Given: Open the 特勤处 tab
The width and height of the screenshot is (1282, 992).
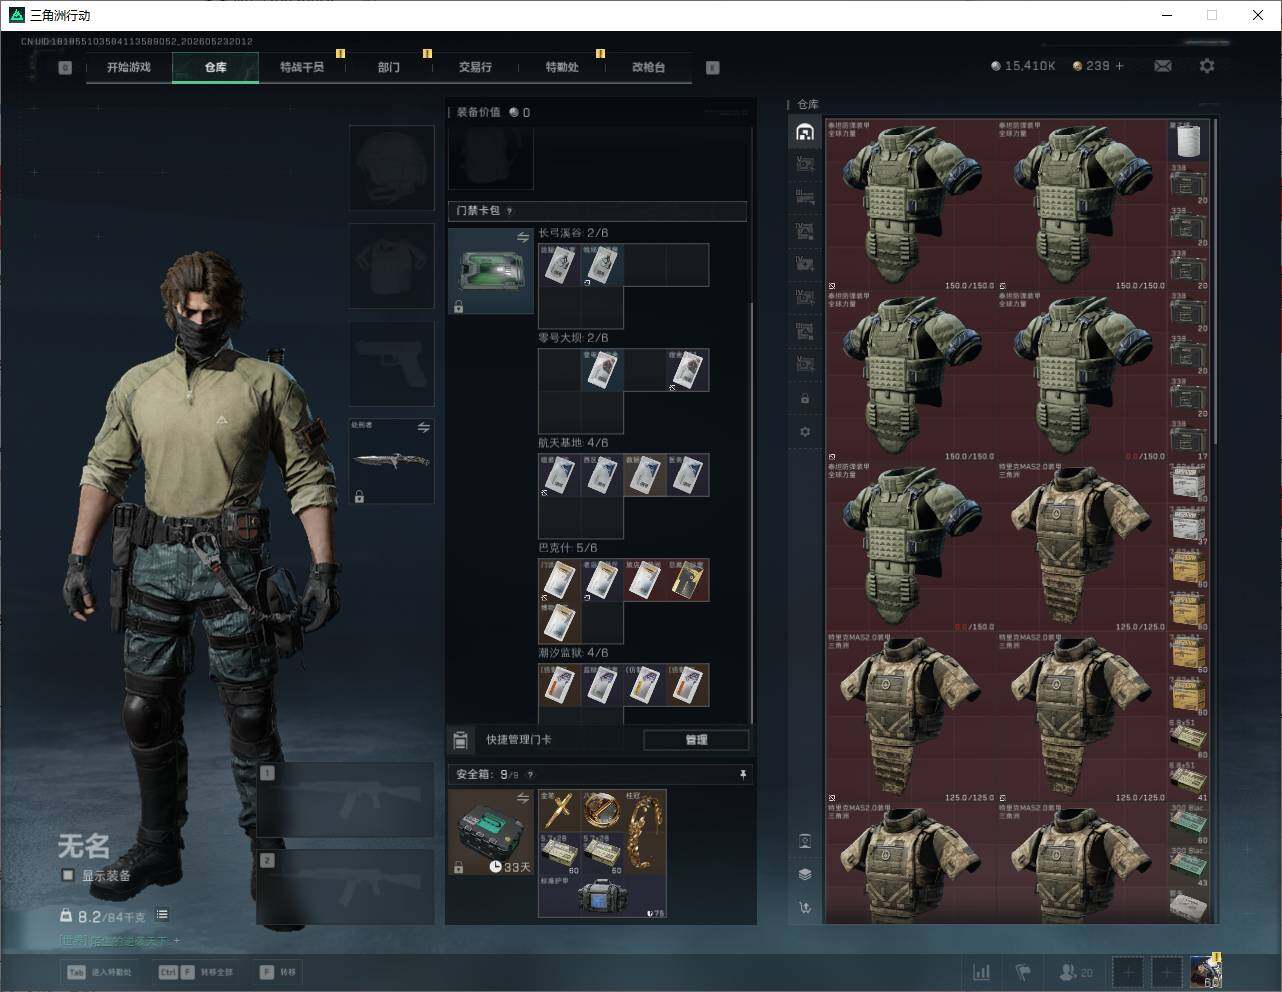Looking at the screenshot, I should tap(562, 67).
